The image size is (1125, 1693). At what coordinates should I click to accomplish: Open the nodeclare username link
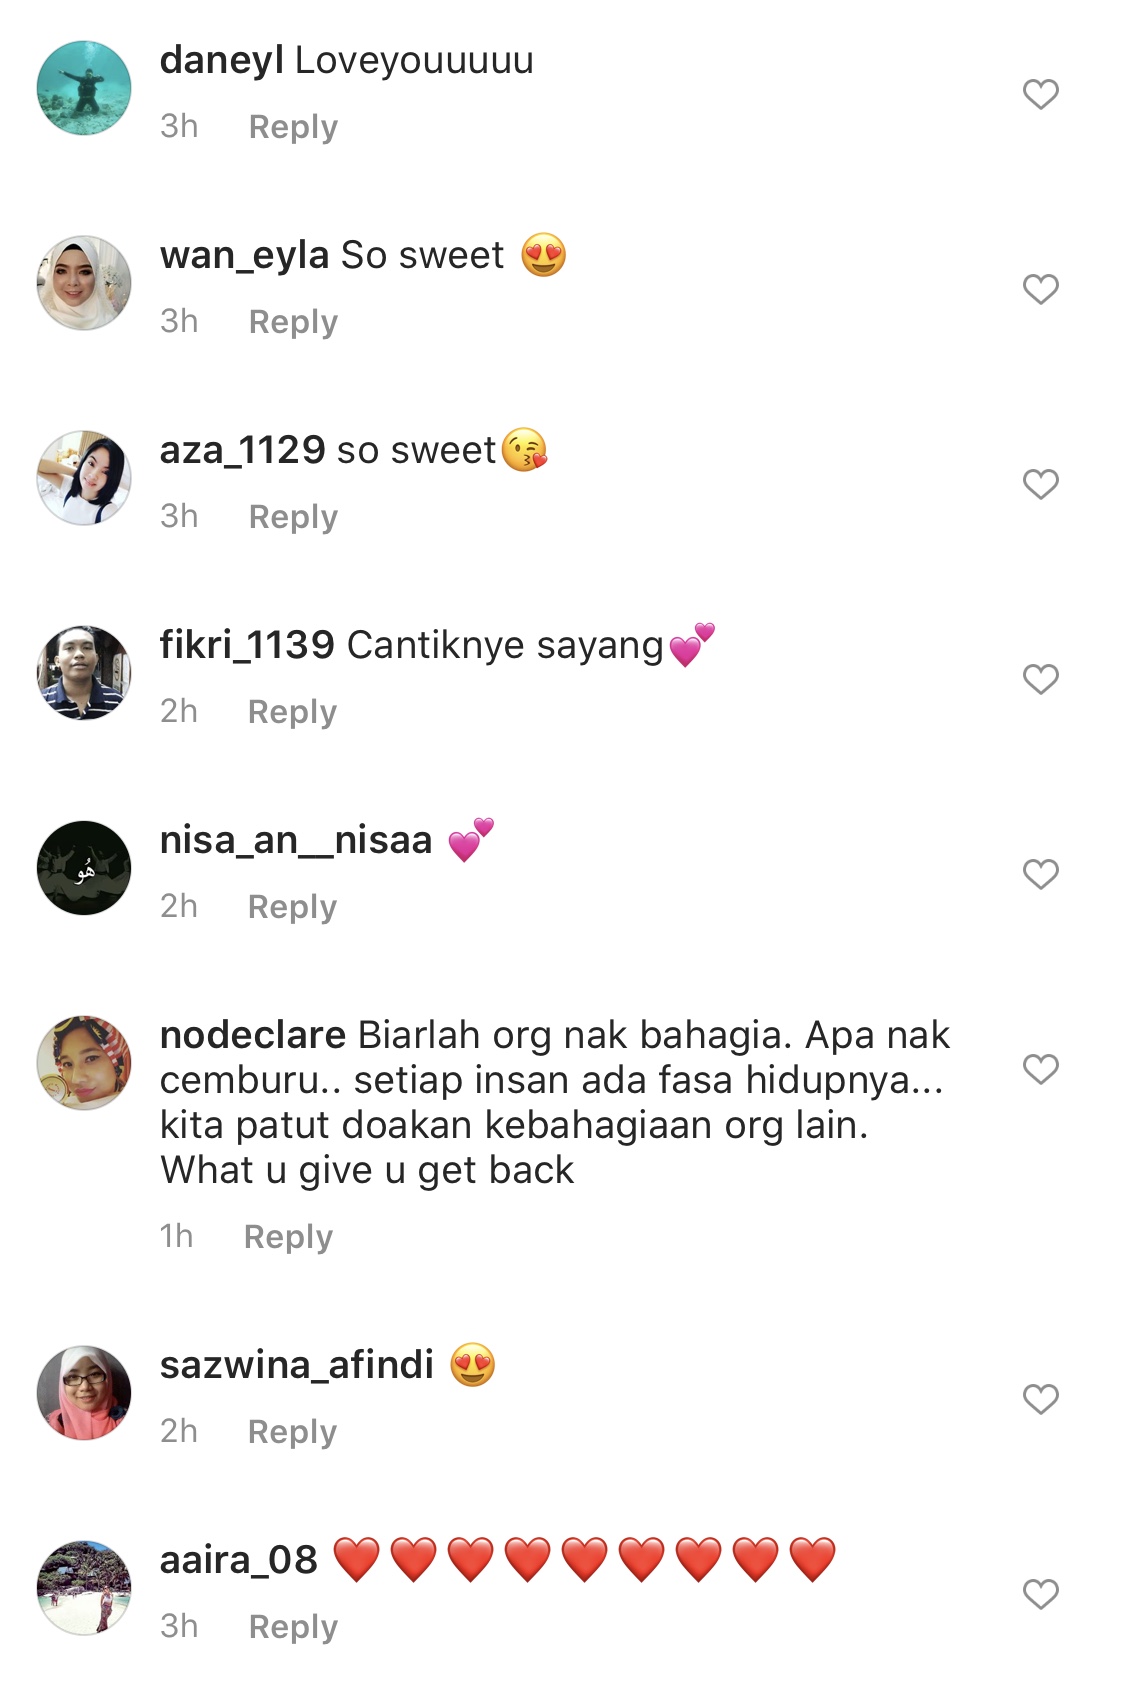(x=253, y=1035)
